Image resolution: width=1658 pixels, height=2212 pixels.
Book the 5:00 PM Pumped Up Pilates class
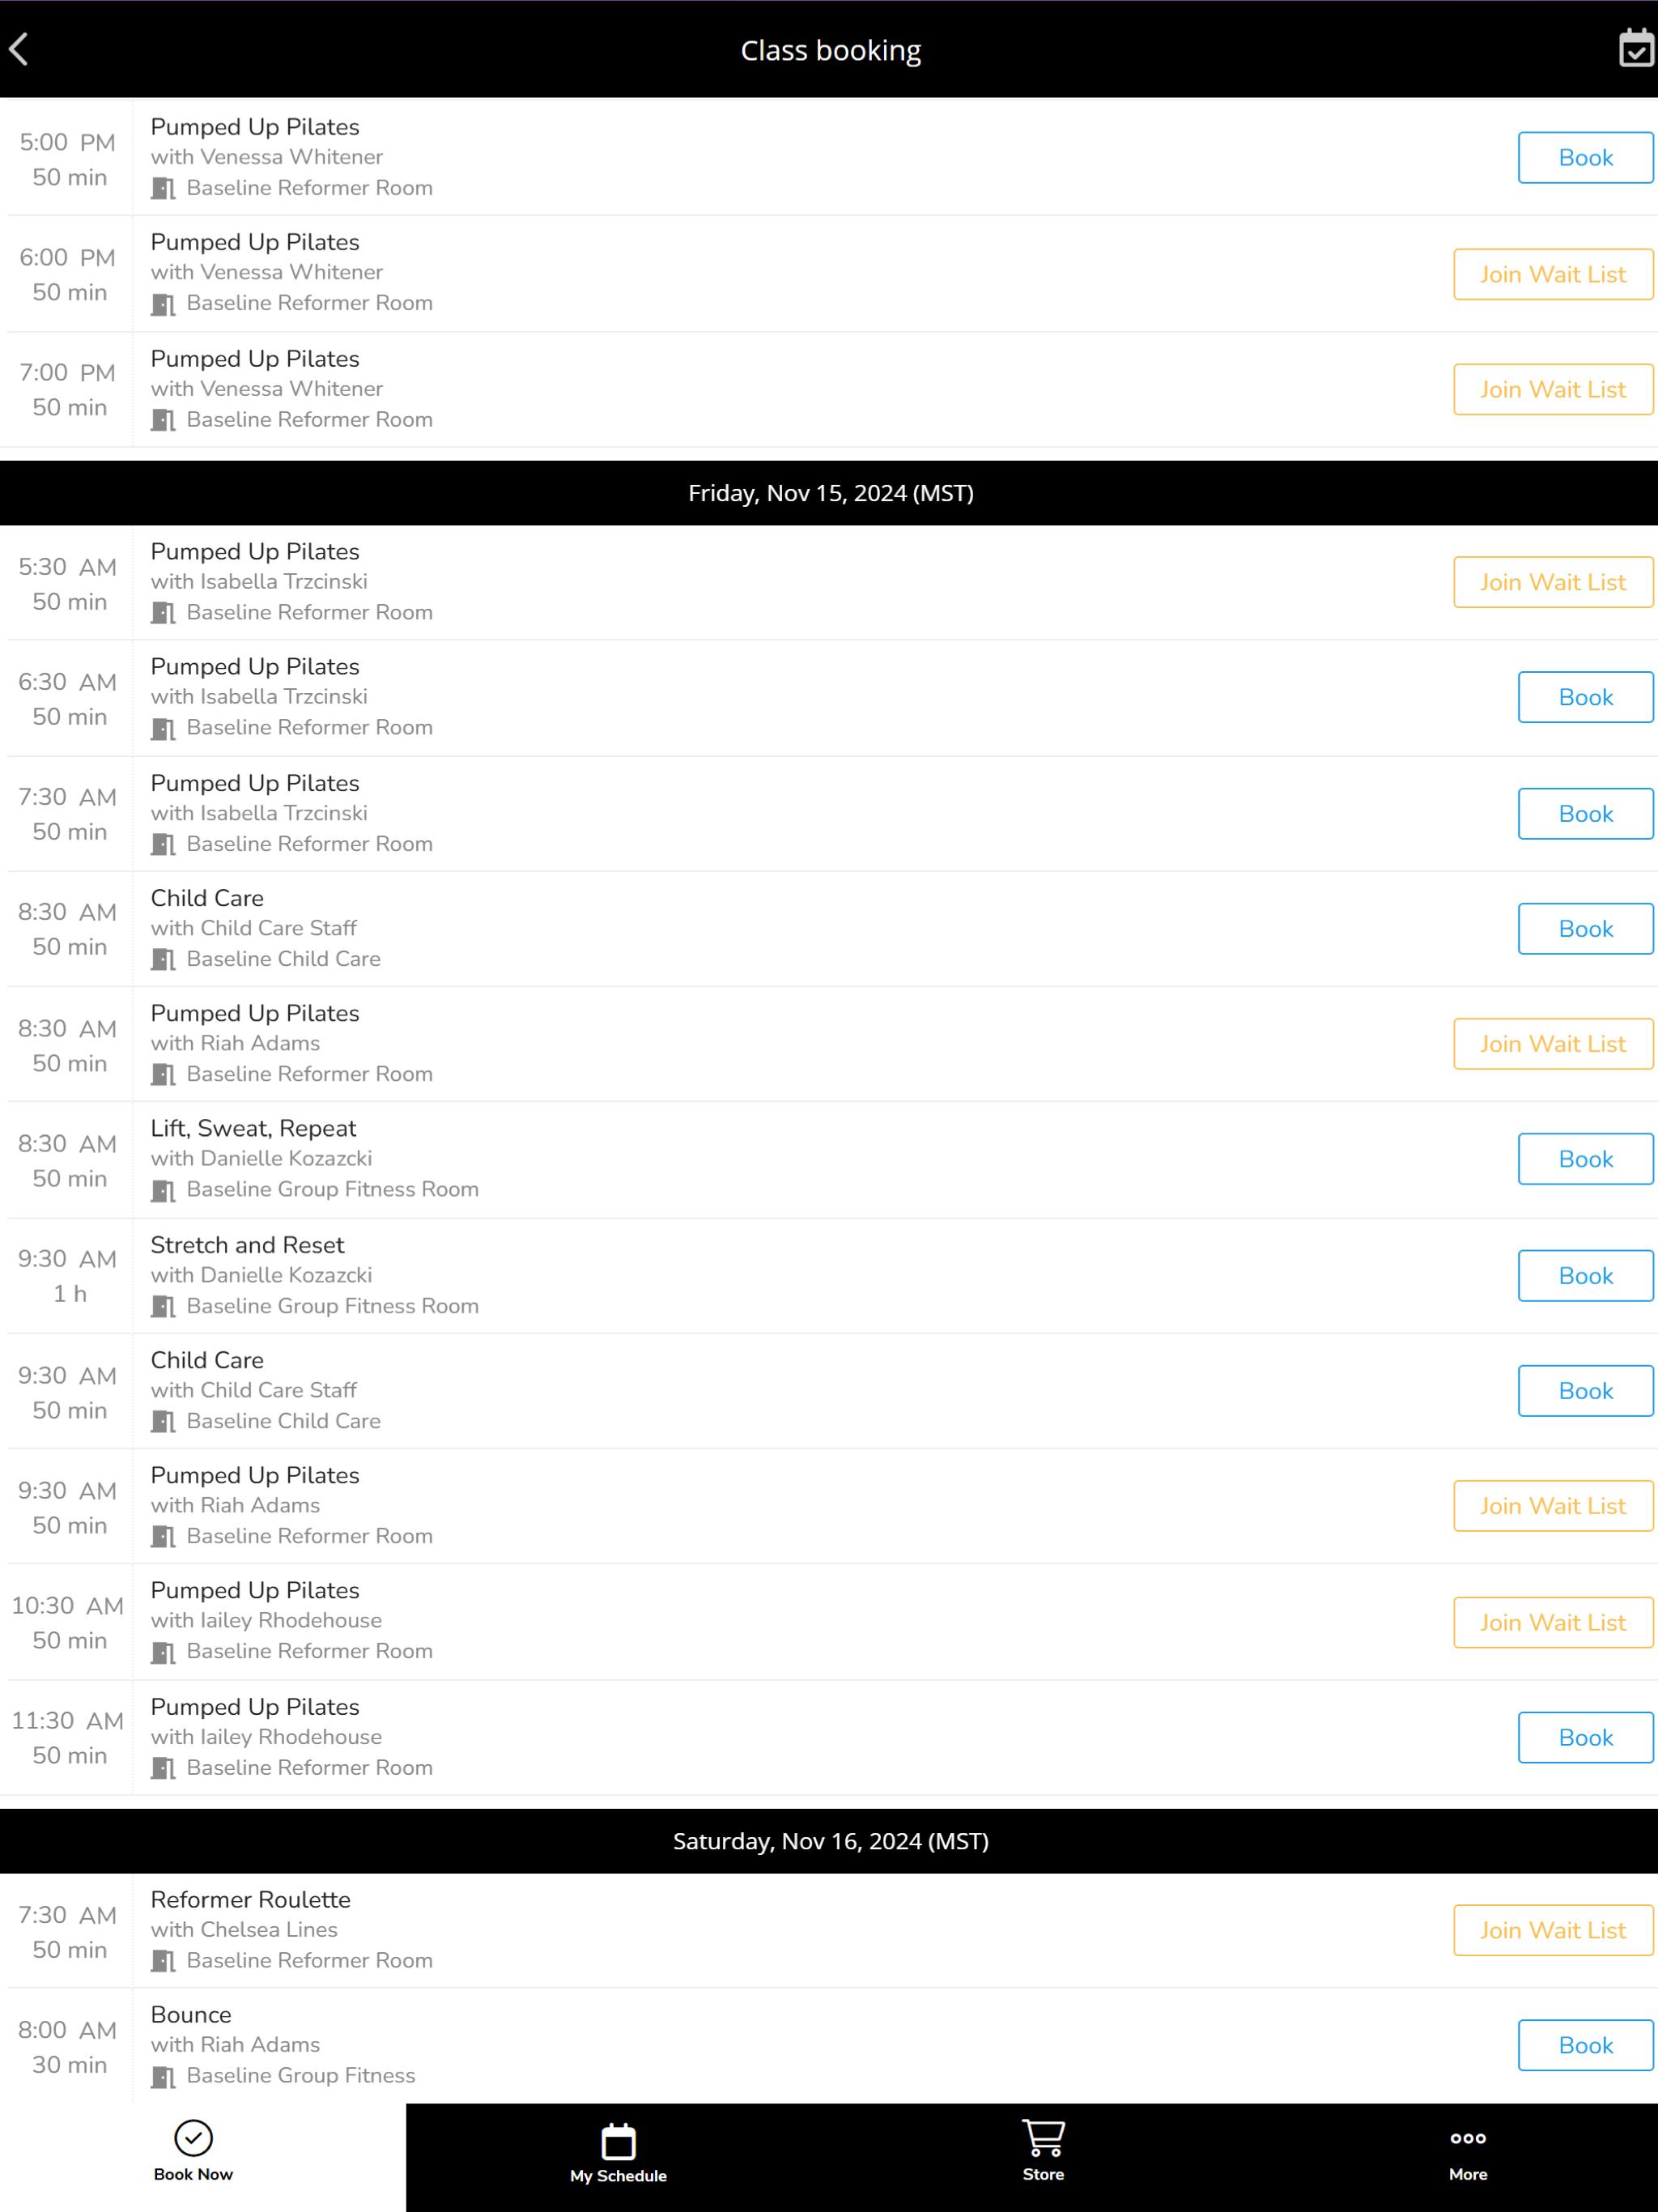1585,157
